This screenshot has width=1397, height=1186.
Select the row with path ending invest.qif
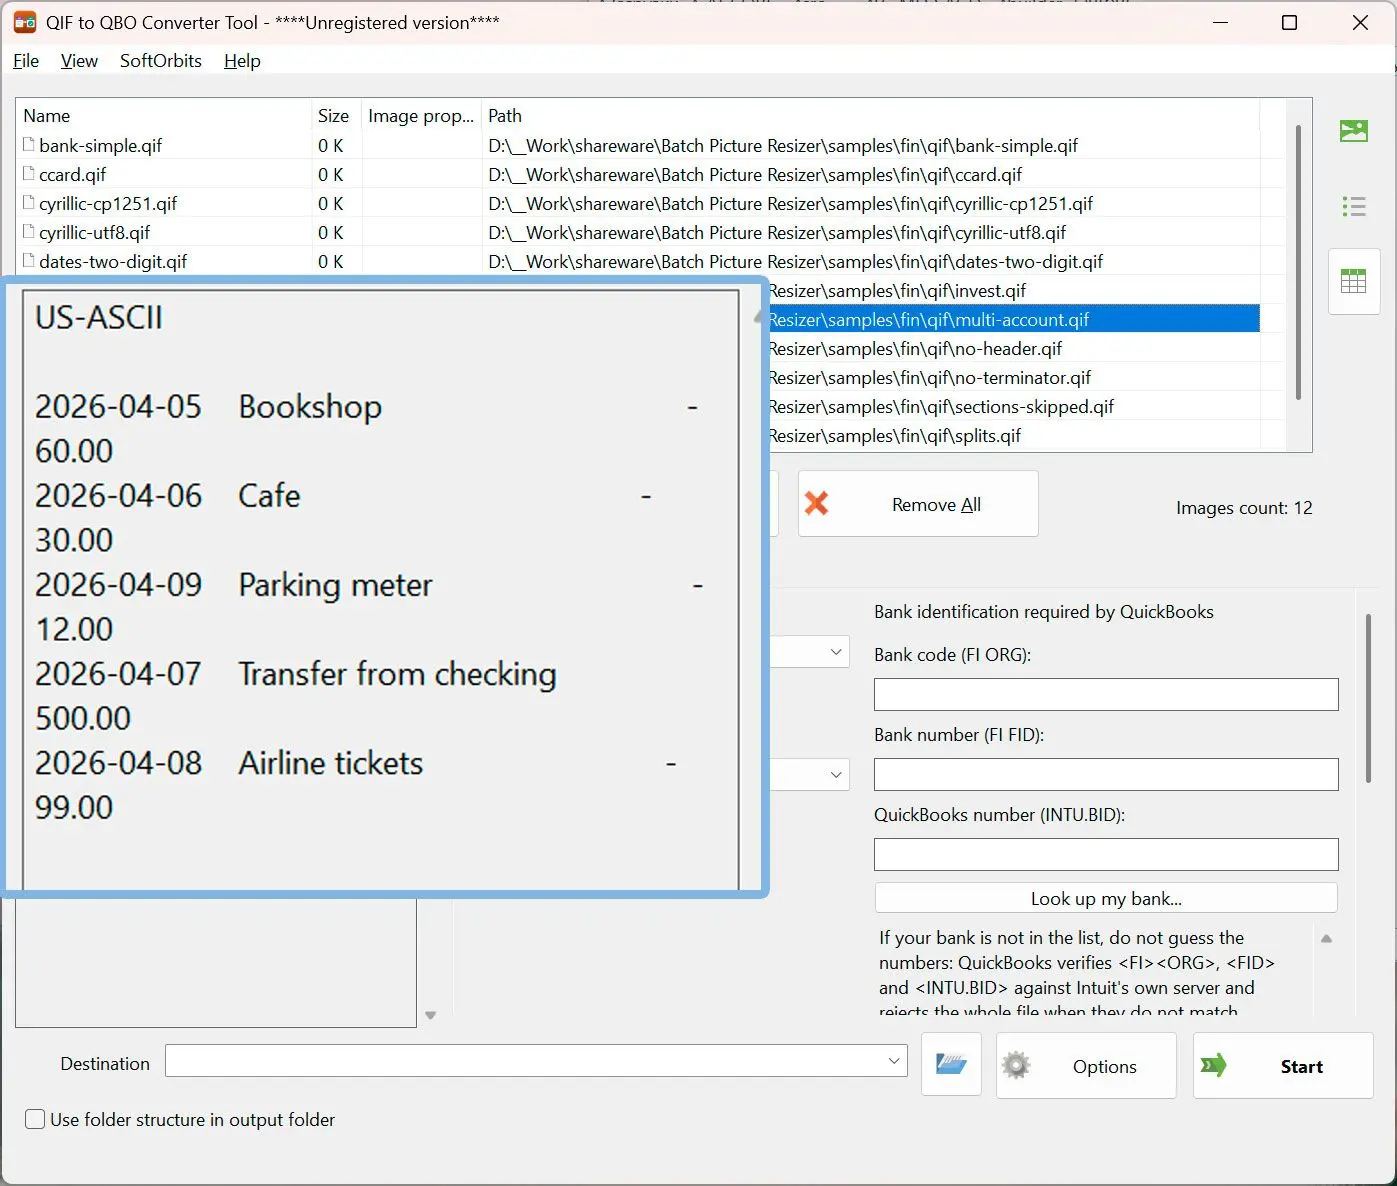(1014, 291)
